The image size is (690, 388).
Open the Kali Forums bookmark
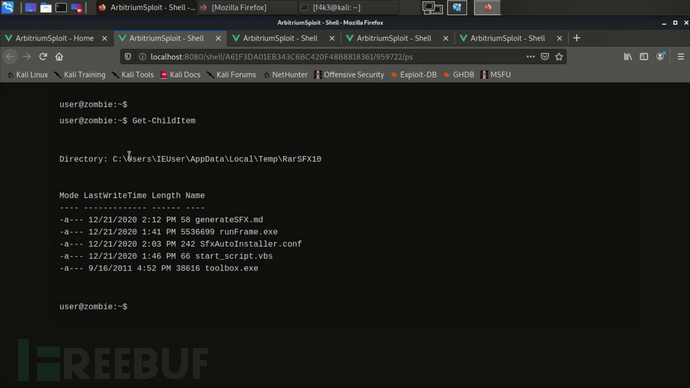click(x=231, y=75)
